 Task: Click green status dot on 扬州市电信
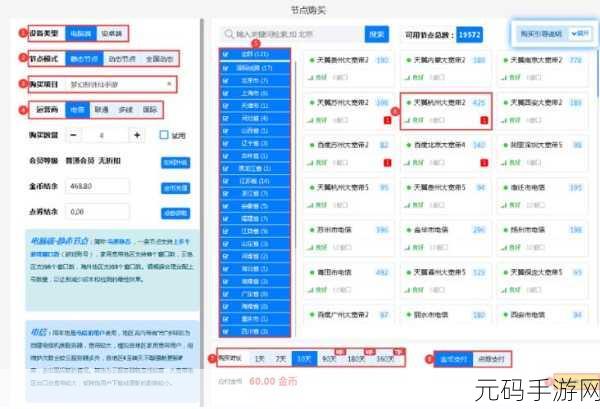click(505, 230)
